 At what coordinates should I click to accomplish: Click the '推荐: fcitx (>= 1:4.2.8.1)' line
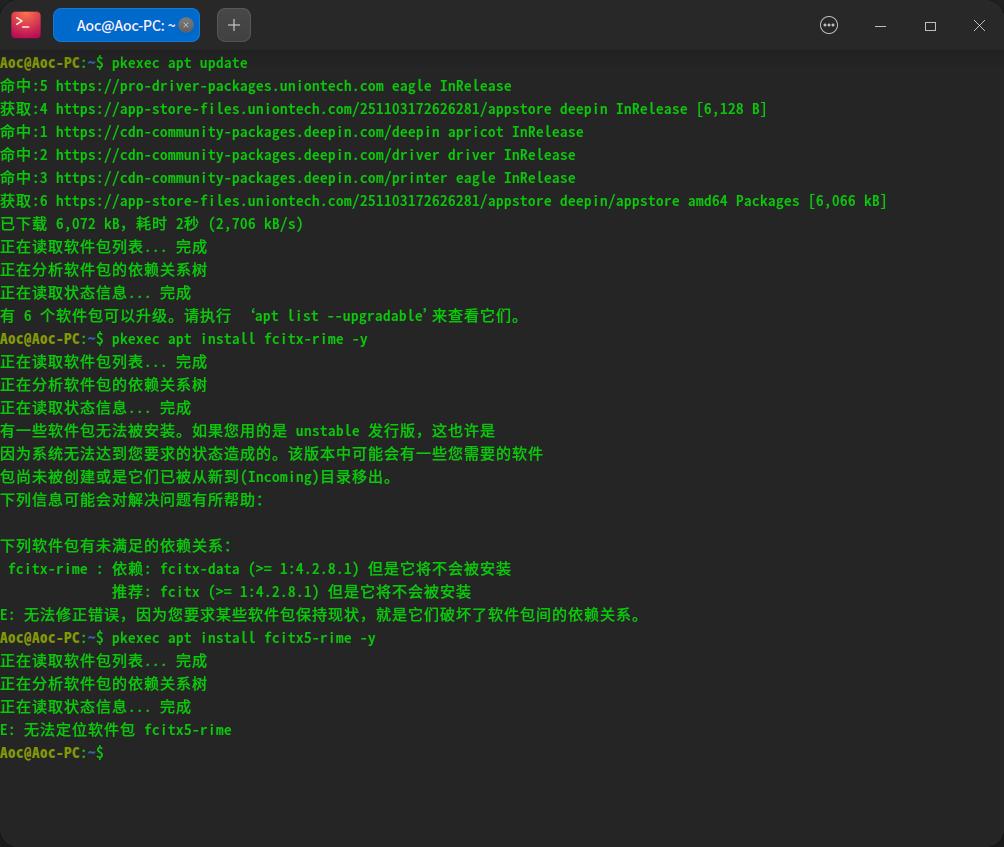click(x=291, y=592)
